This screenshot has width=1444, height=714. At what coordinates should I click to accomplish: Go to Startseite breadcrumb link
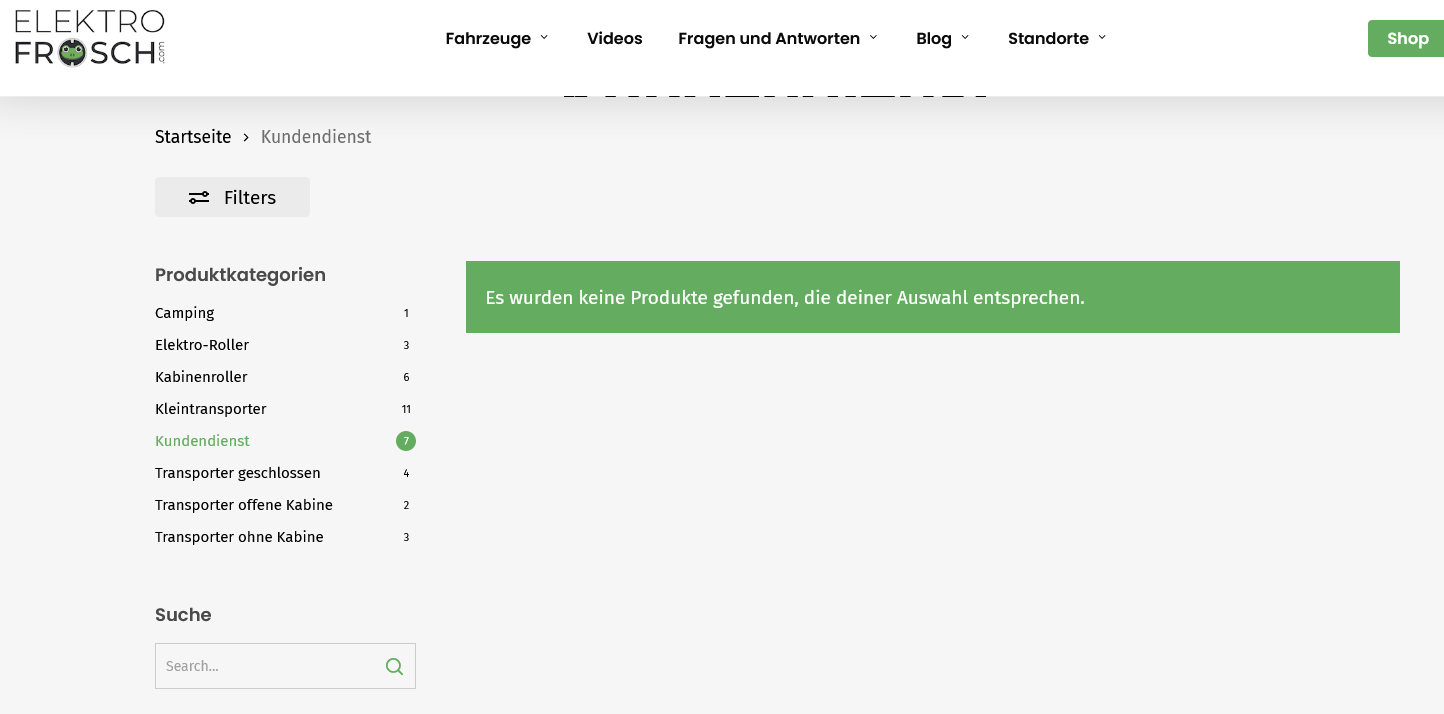click(x=193, y=137)
